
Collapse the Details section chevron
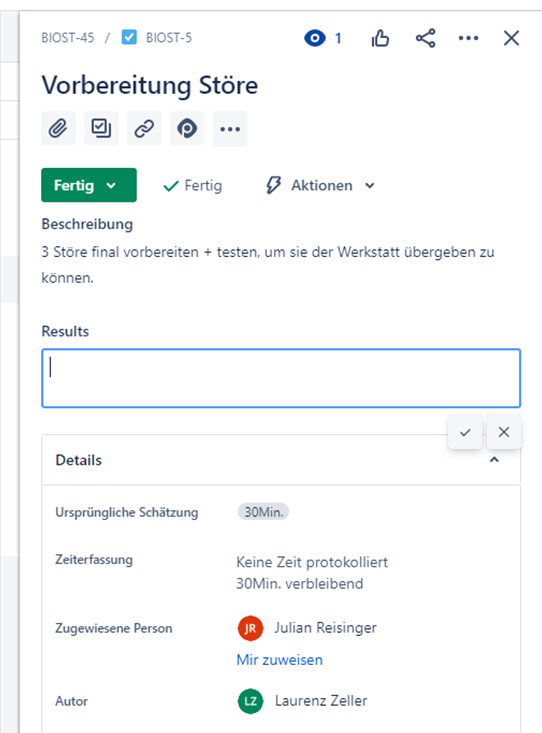pos(494,460)
